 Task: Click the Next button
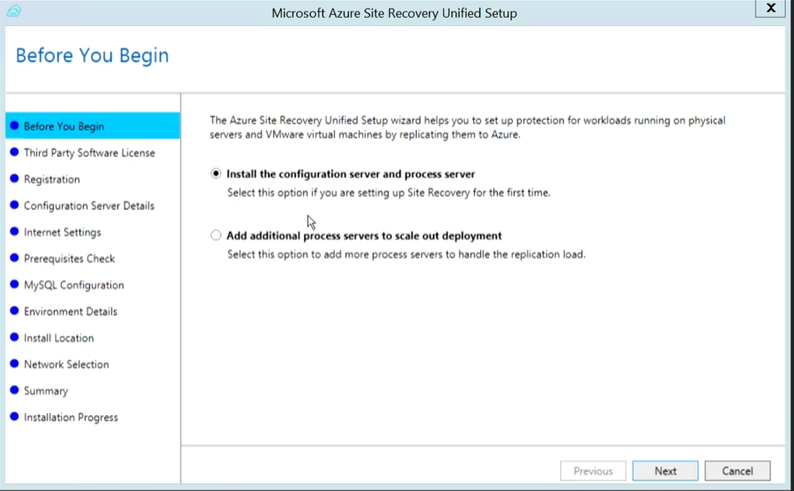665,471
